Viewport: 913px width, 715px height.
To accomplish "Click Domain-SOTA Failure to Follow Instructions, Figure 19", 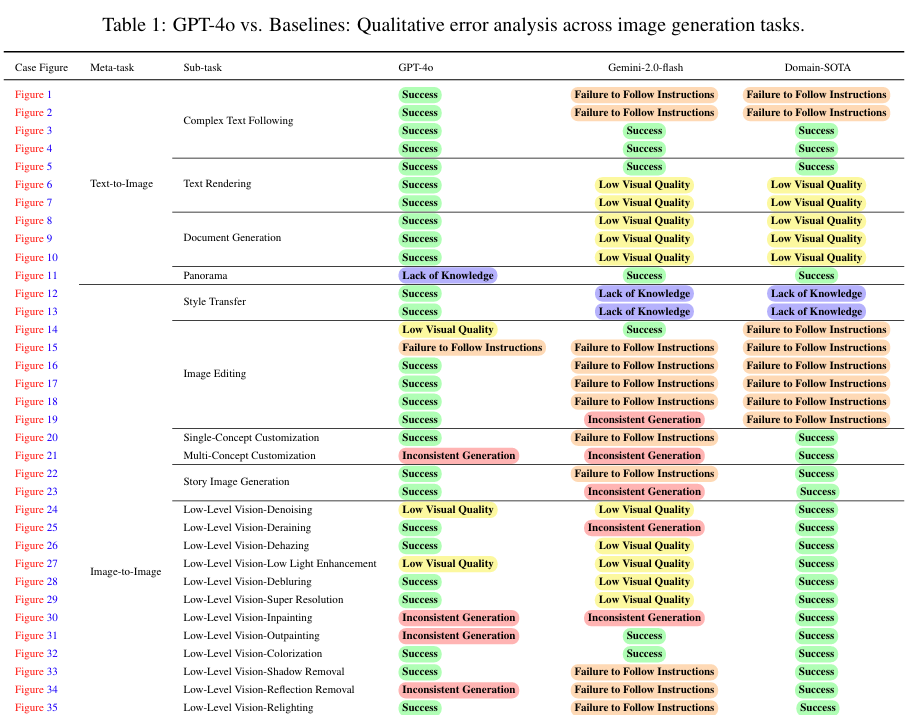I will tap(816, 419).
